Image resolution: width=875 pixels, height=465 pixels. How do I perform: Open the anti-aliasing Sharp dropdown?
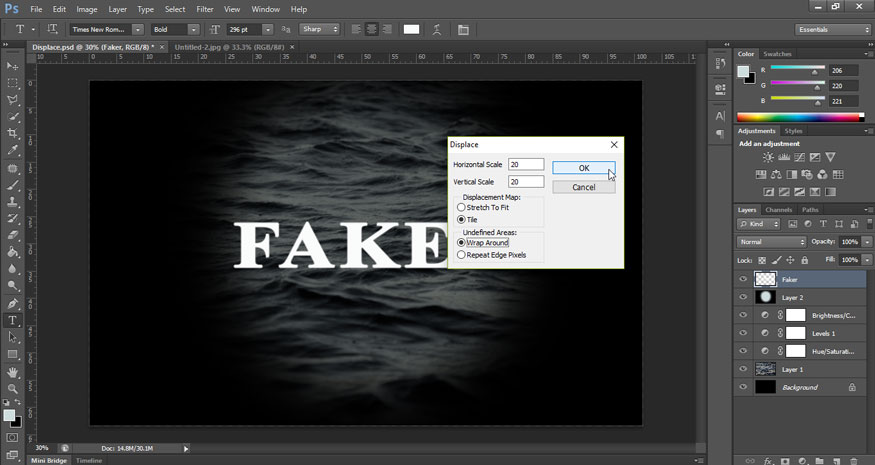click(320, 29)
